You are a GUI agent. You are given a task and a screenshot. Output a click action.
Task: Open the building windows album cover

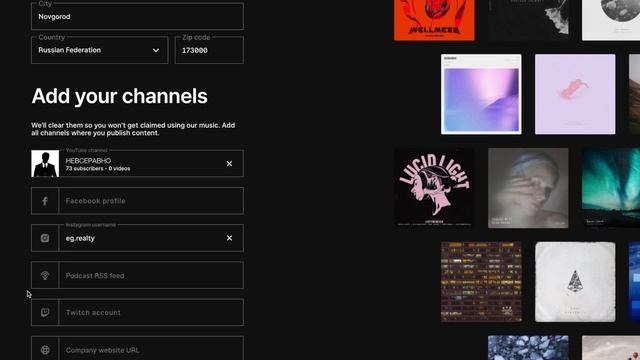click(481, 282)
